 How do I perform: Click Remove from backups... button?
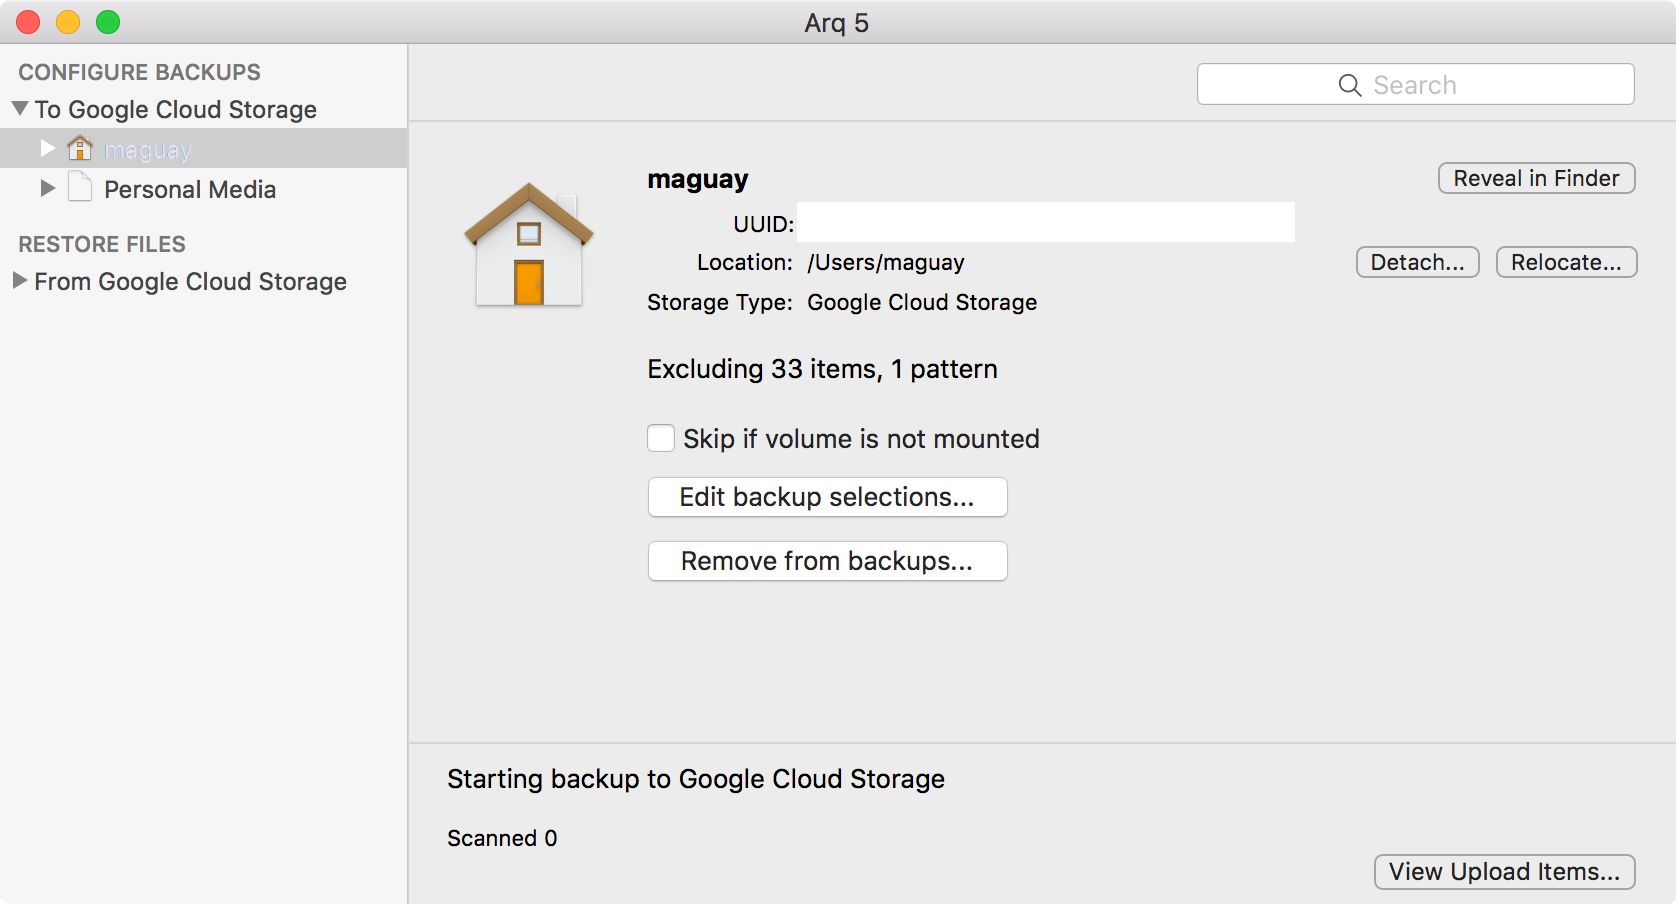(827, 561)
